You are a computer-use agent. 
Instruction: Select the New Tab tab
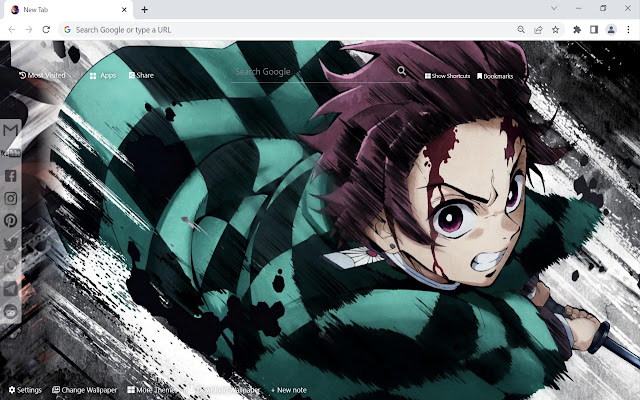(x=69, y=9)
